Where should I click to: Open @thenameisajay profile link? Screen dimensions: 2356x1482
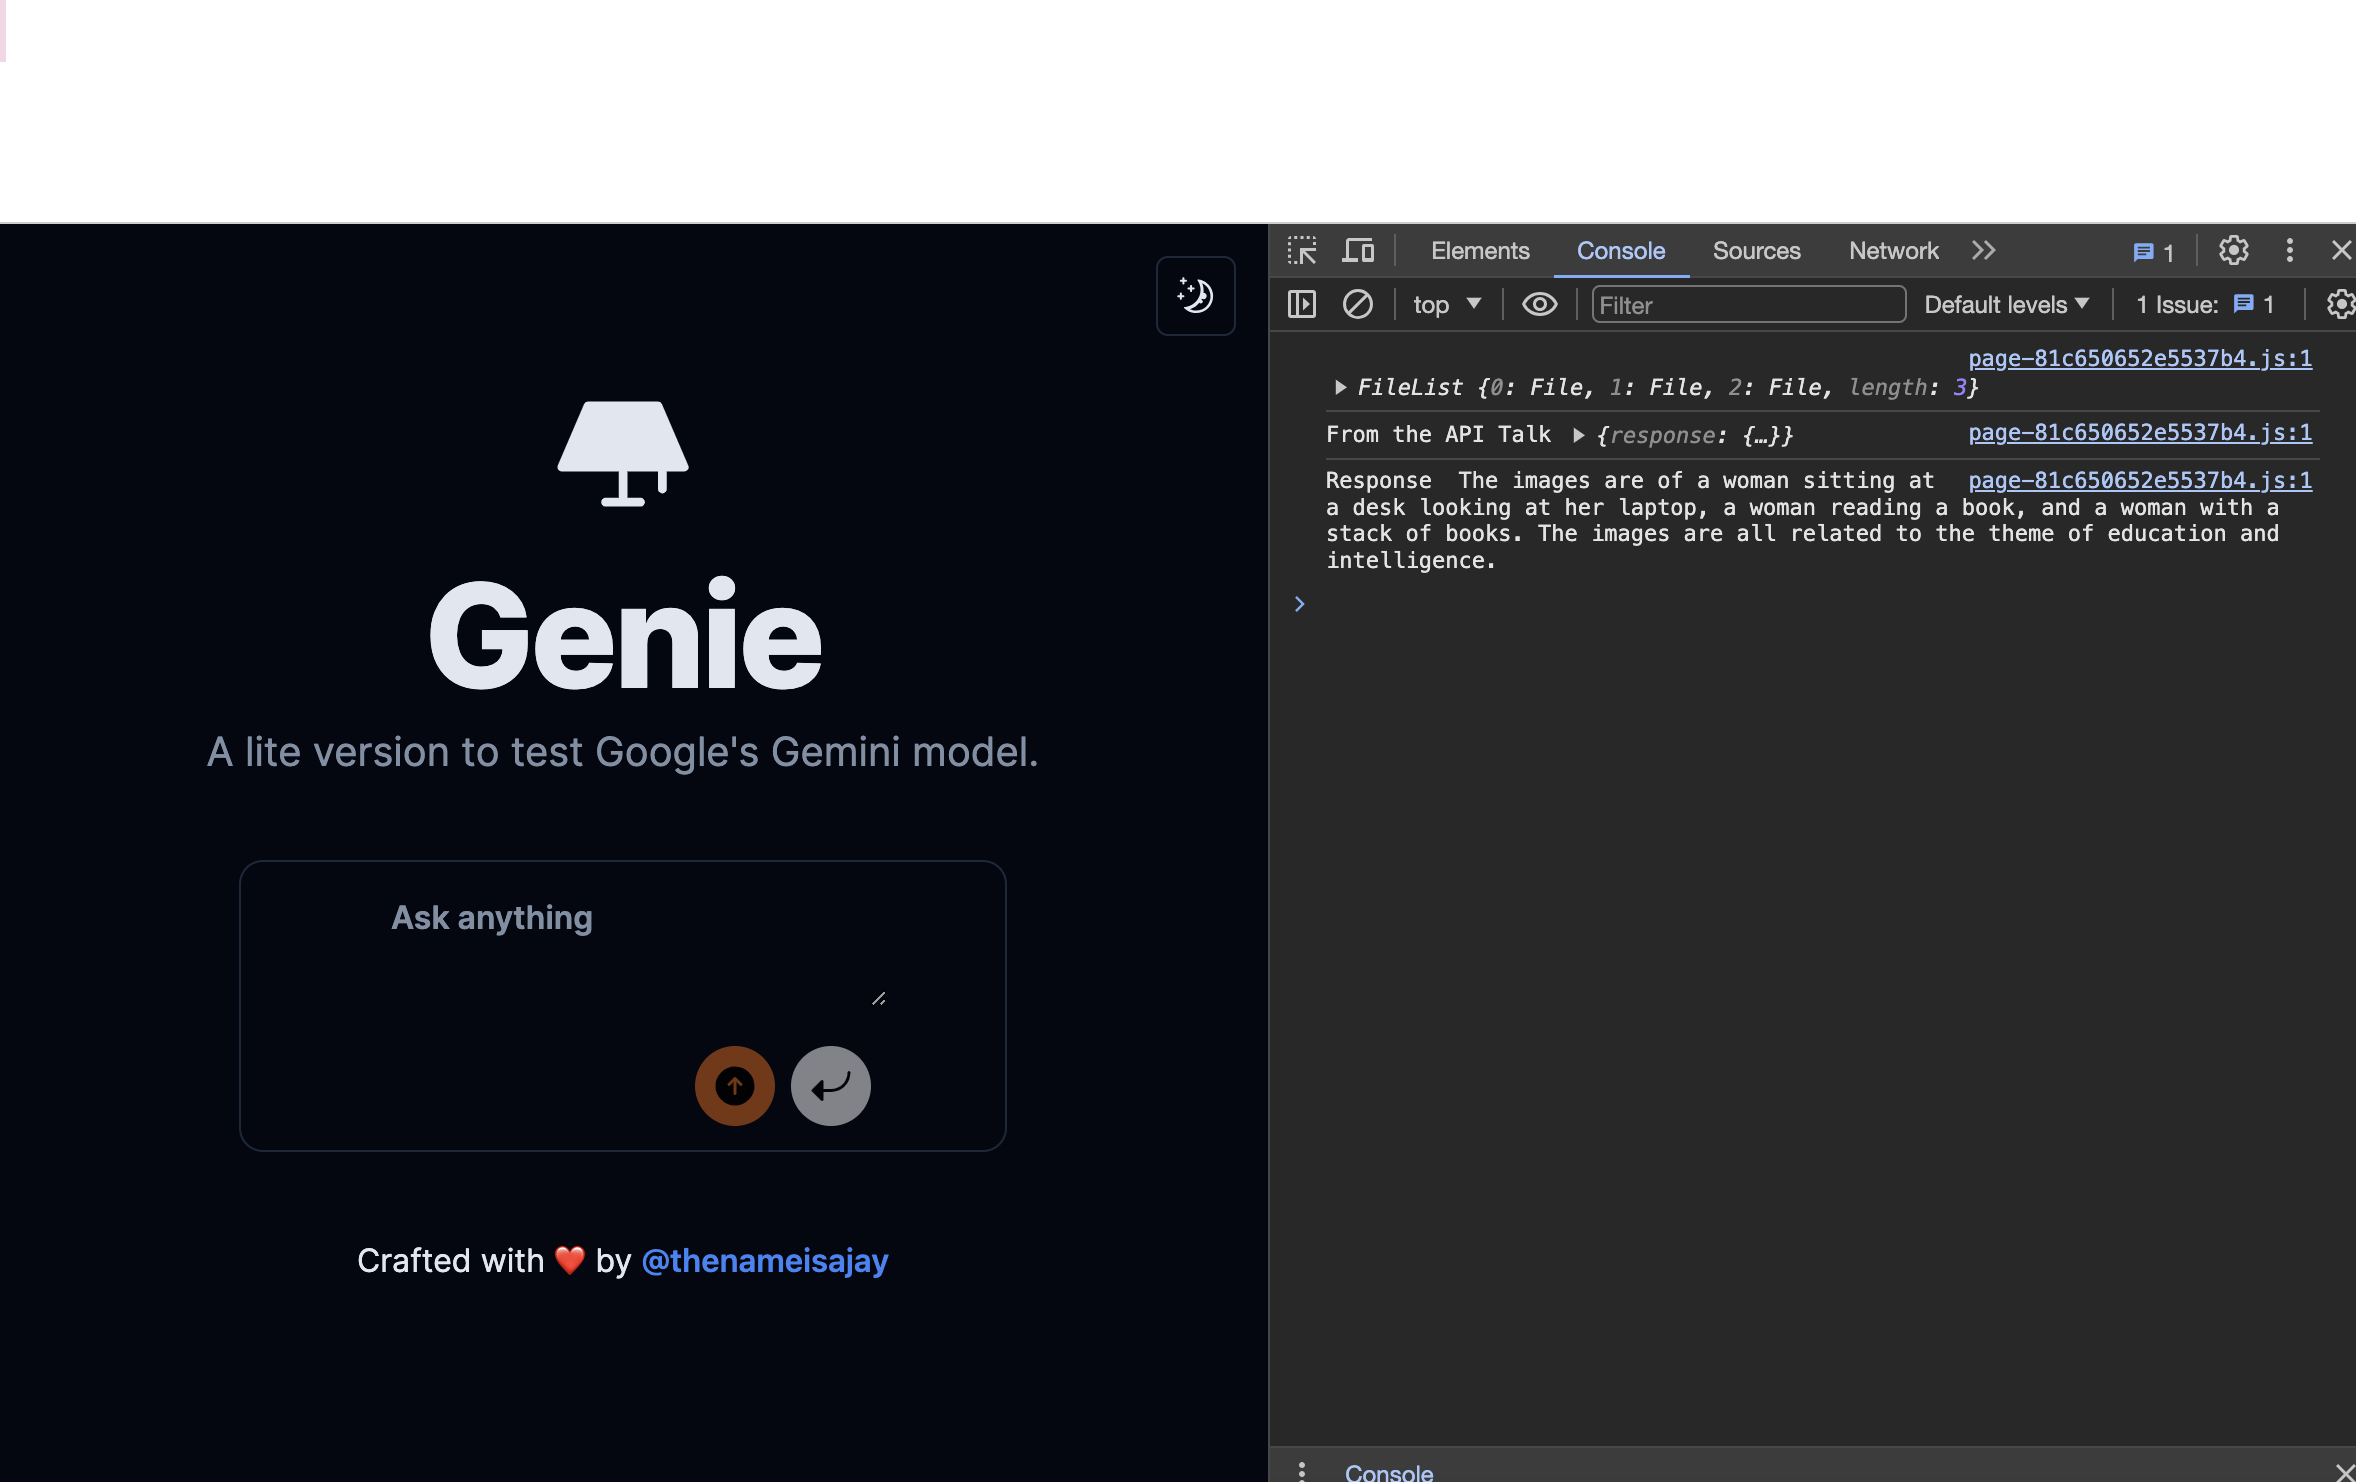[x=764, y=1261]
